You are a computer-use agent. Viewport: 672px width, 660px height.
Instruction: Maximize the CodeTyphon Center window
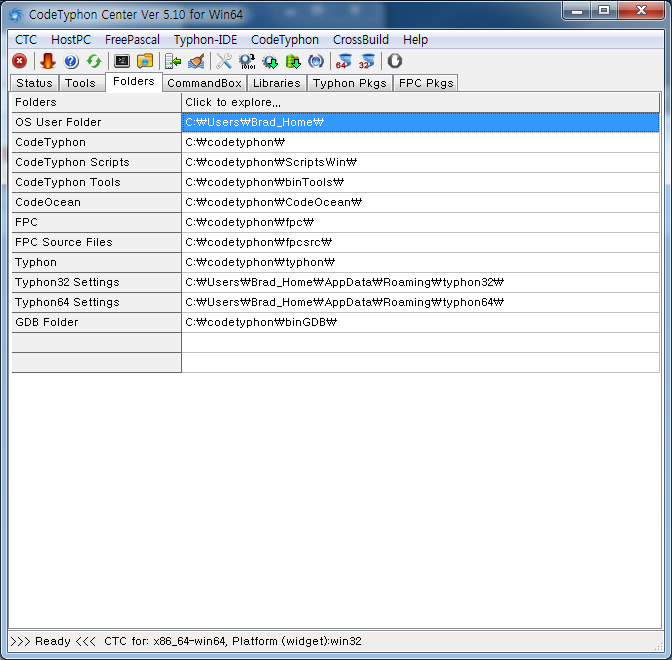[604, 10]
